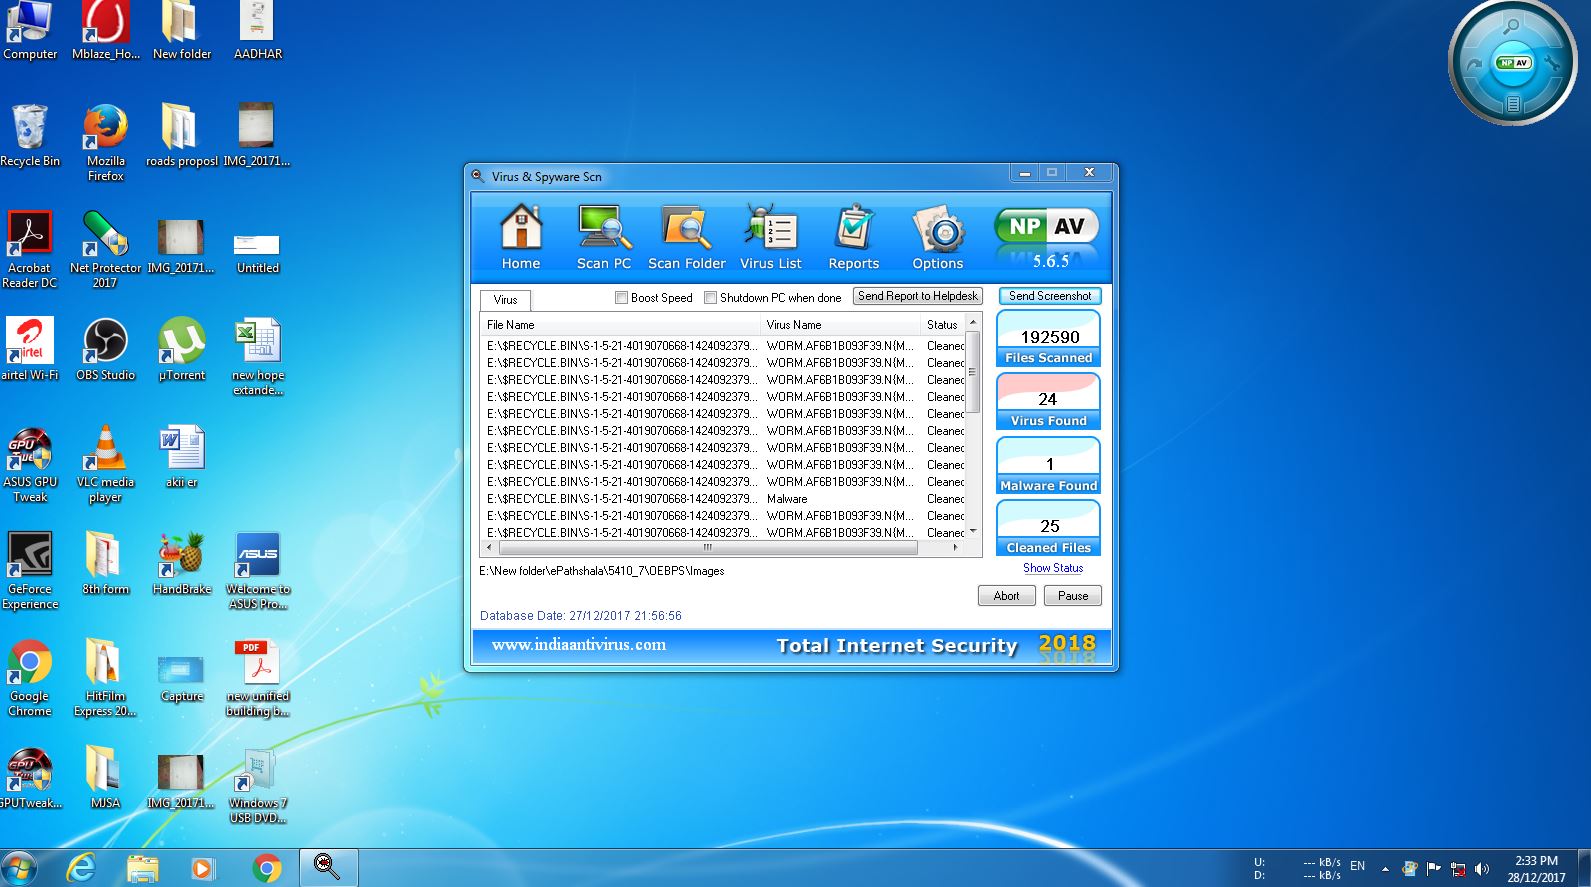Click the Virus Found counter

coord(1049,402)
